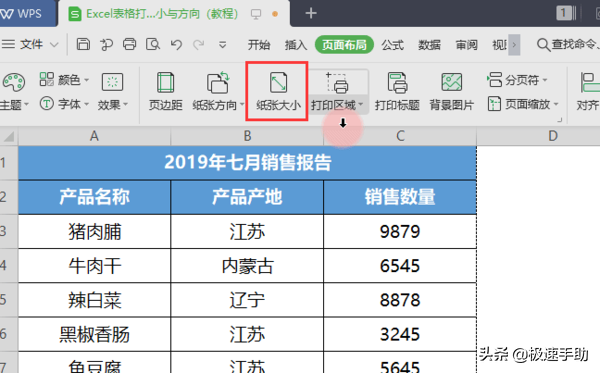This screenshot has height=373, width=600.
Task: Select the cell with value 9879
Action: point(400,231)
